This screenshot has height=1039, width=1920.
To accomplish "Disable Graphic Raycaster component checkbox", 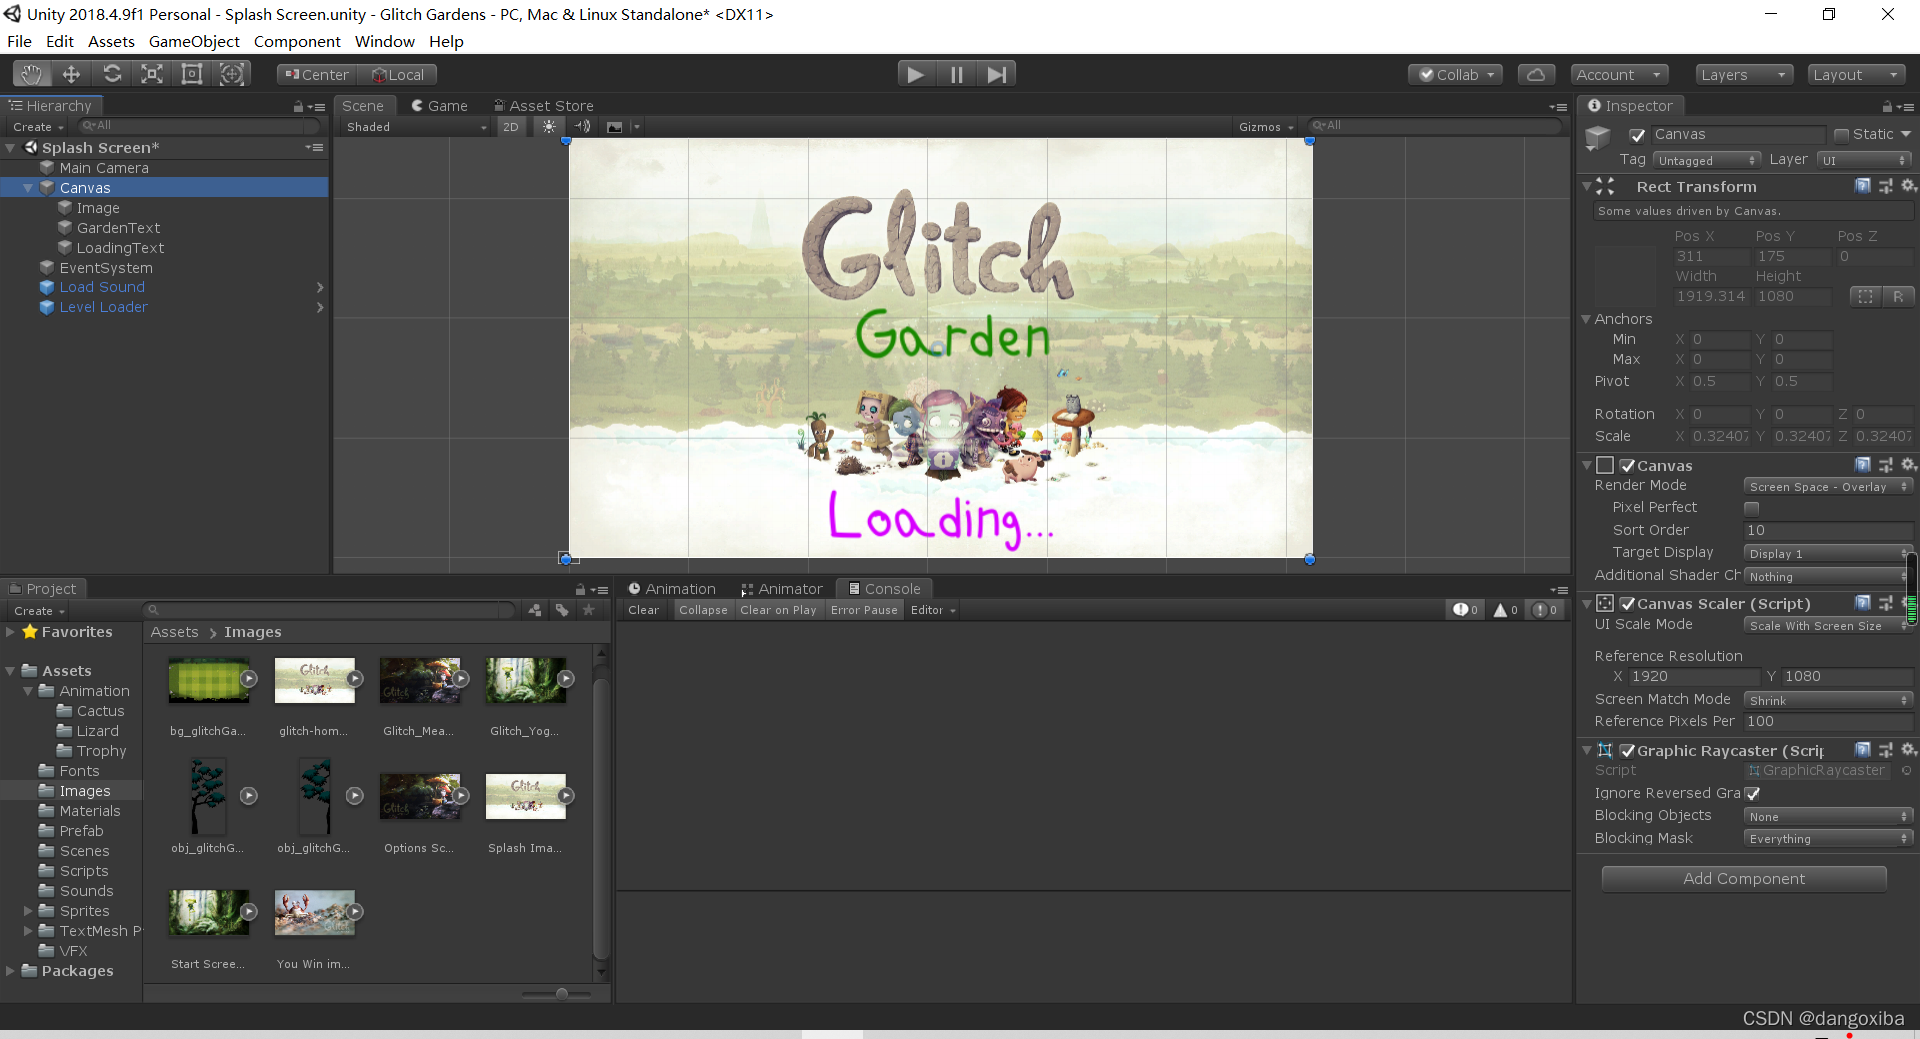I will 1627,751.
